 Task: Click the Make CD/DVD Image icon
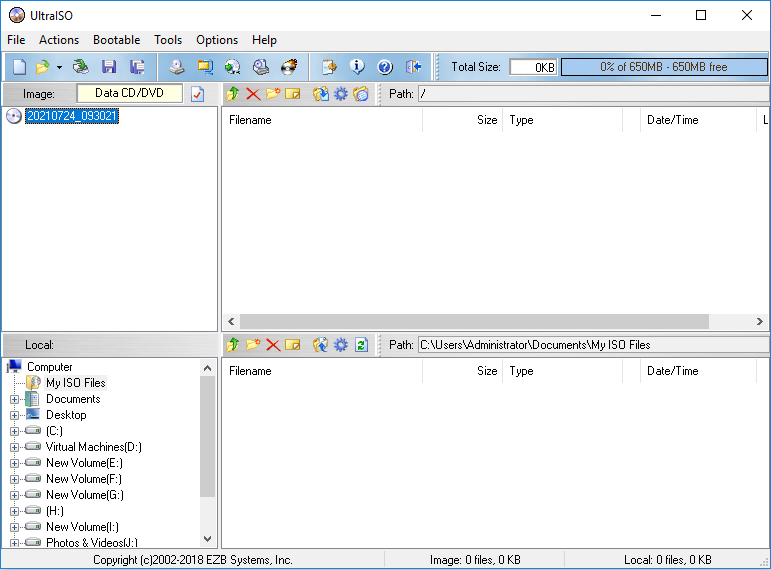[x=177, y=67]
